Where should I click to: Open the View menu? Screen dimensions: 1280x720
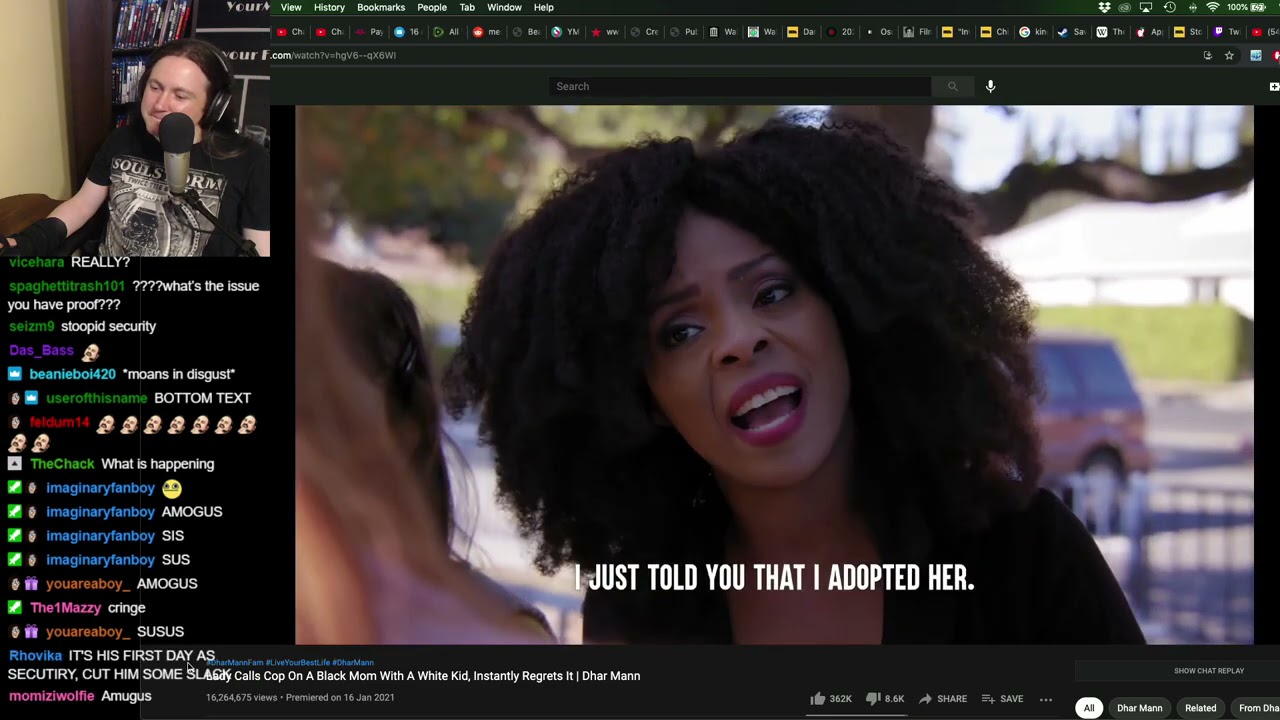[x=291, y=7]
